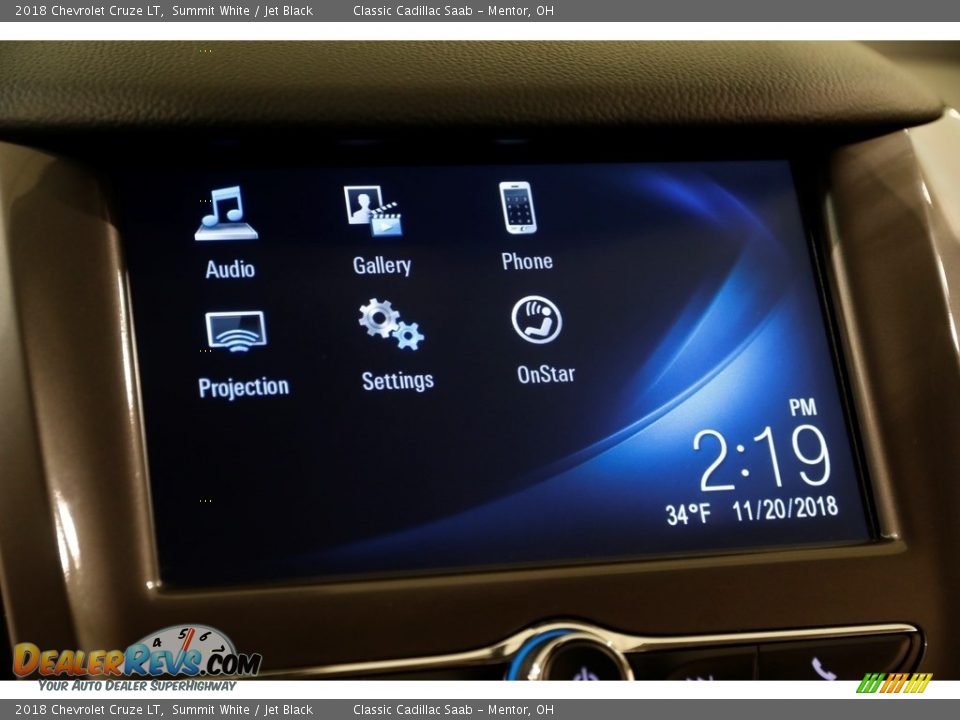Tap the OnStar circular icon
The image size is (960, 720).
[x=537, y=320]
